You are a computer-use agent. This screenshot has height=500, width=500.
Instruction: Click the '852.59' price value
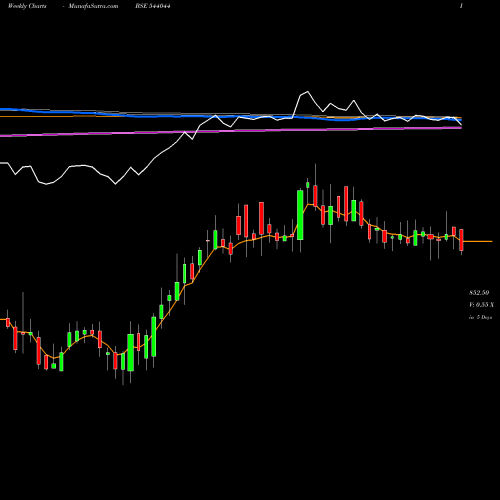[x=479, y=293]
